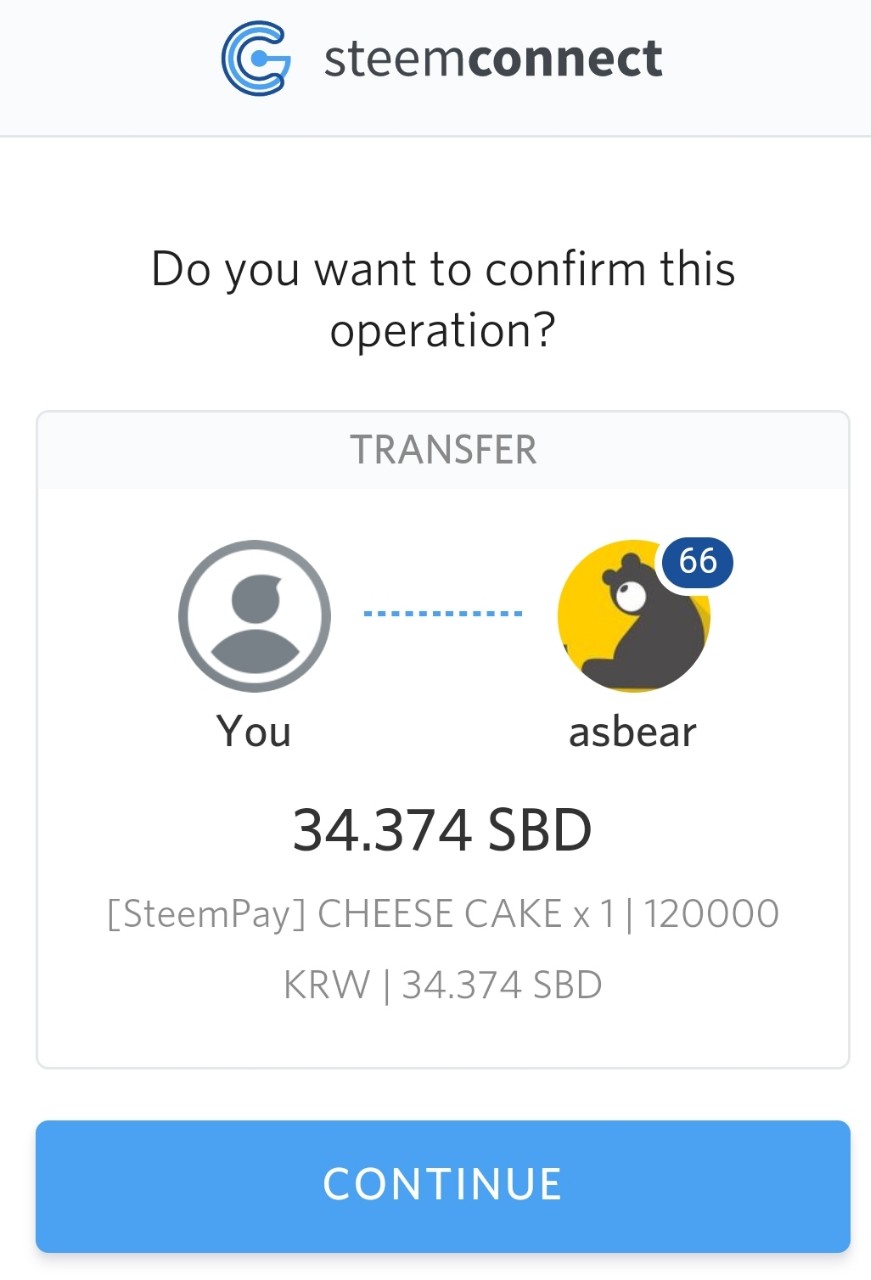Click the bold "connect" part of the wordmark
Screen dimensions: 871x1280
565,59
